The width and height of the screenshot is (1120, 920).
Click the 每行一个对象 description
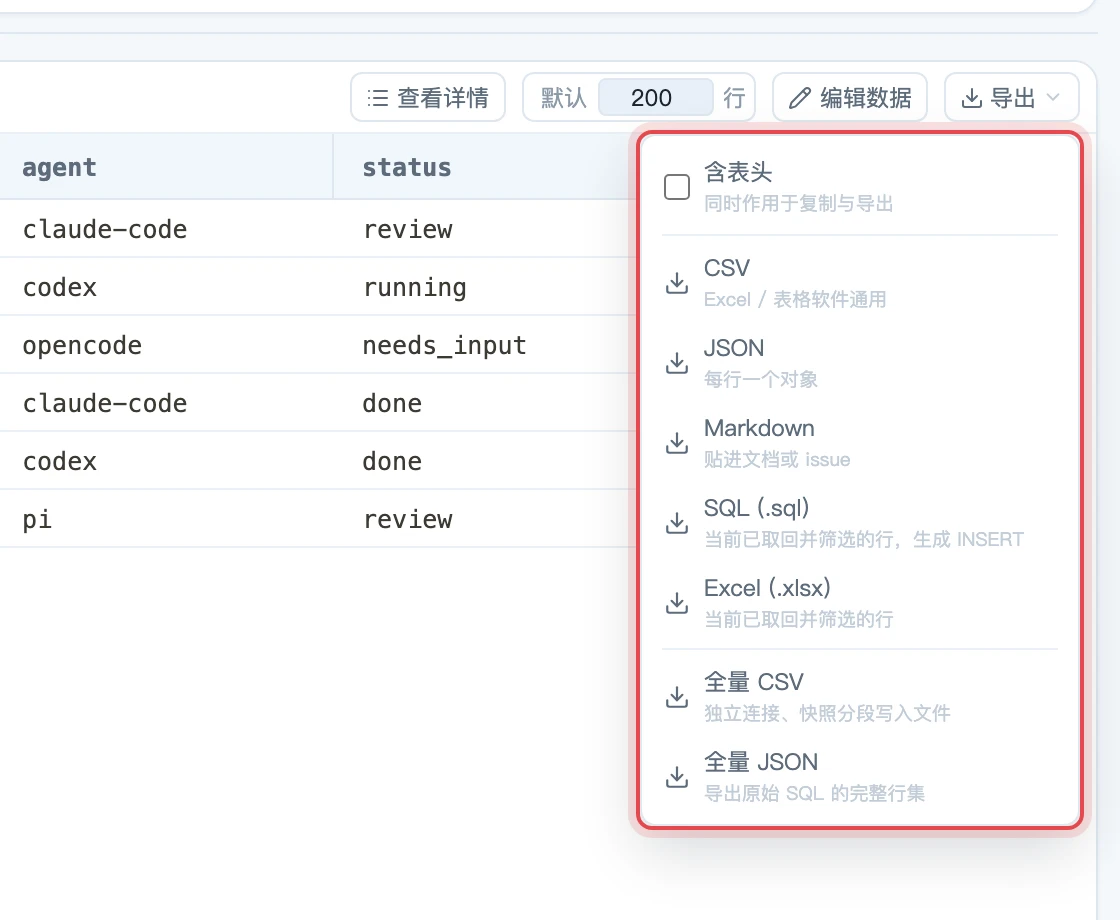(761, 379)
